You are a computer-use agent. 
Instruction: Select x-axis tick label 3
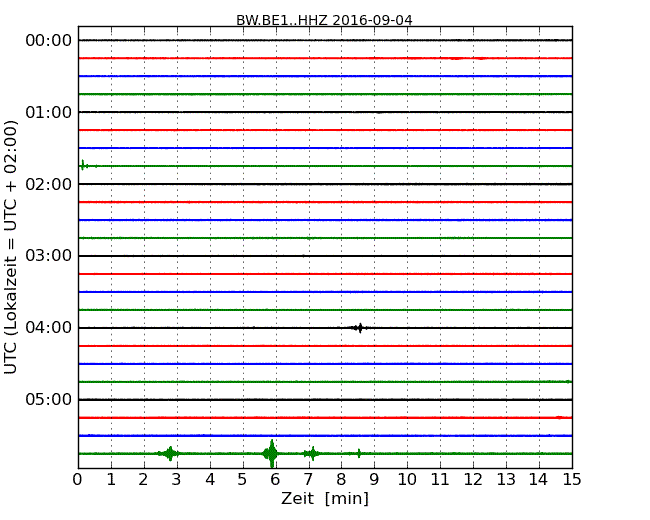coord(177,480)
